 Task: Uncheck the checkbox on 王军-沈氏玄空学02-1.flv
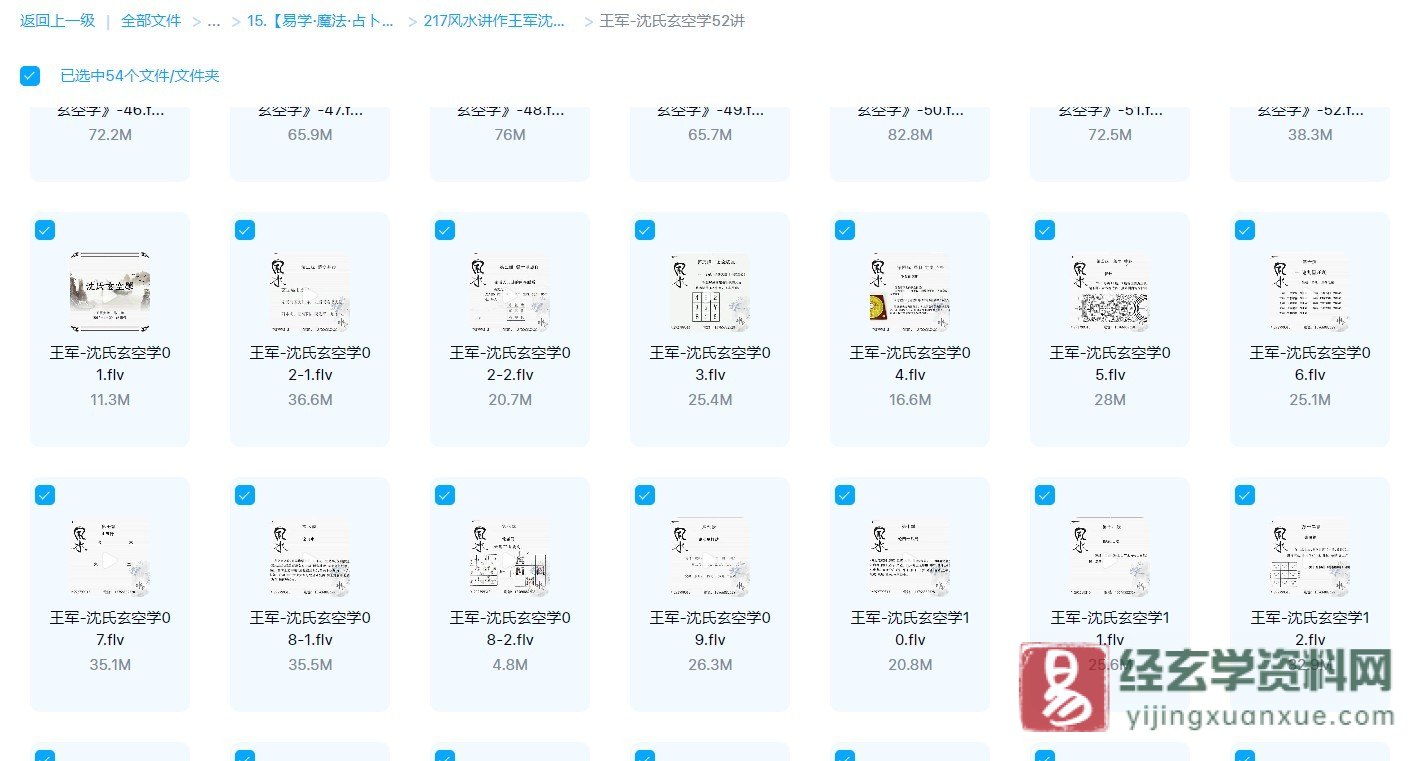point(245,230)
